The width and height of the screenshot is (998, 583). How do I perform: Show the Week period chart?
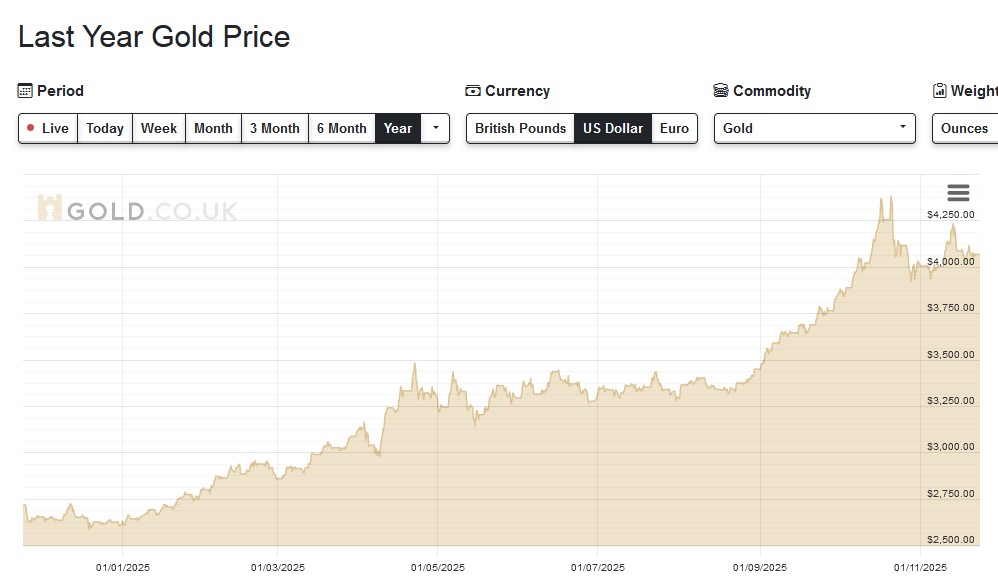click(x=159, y=128)
